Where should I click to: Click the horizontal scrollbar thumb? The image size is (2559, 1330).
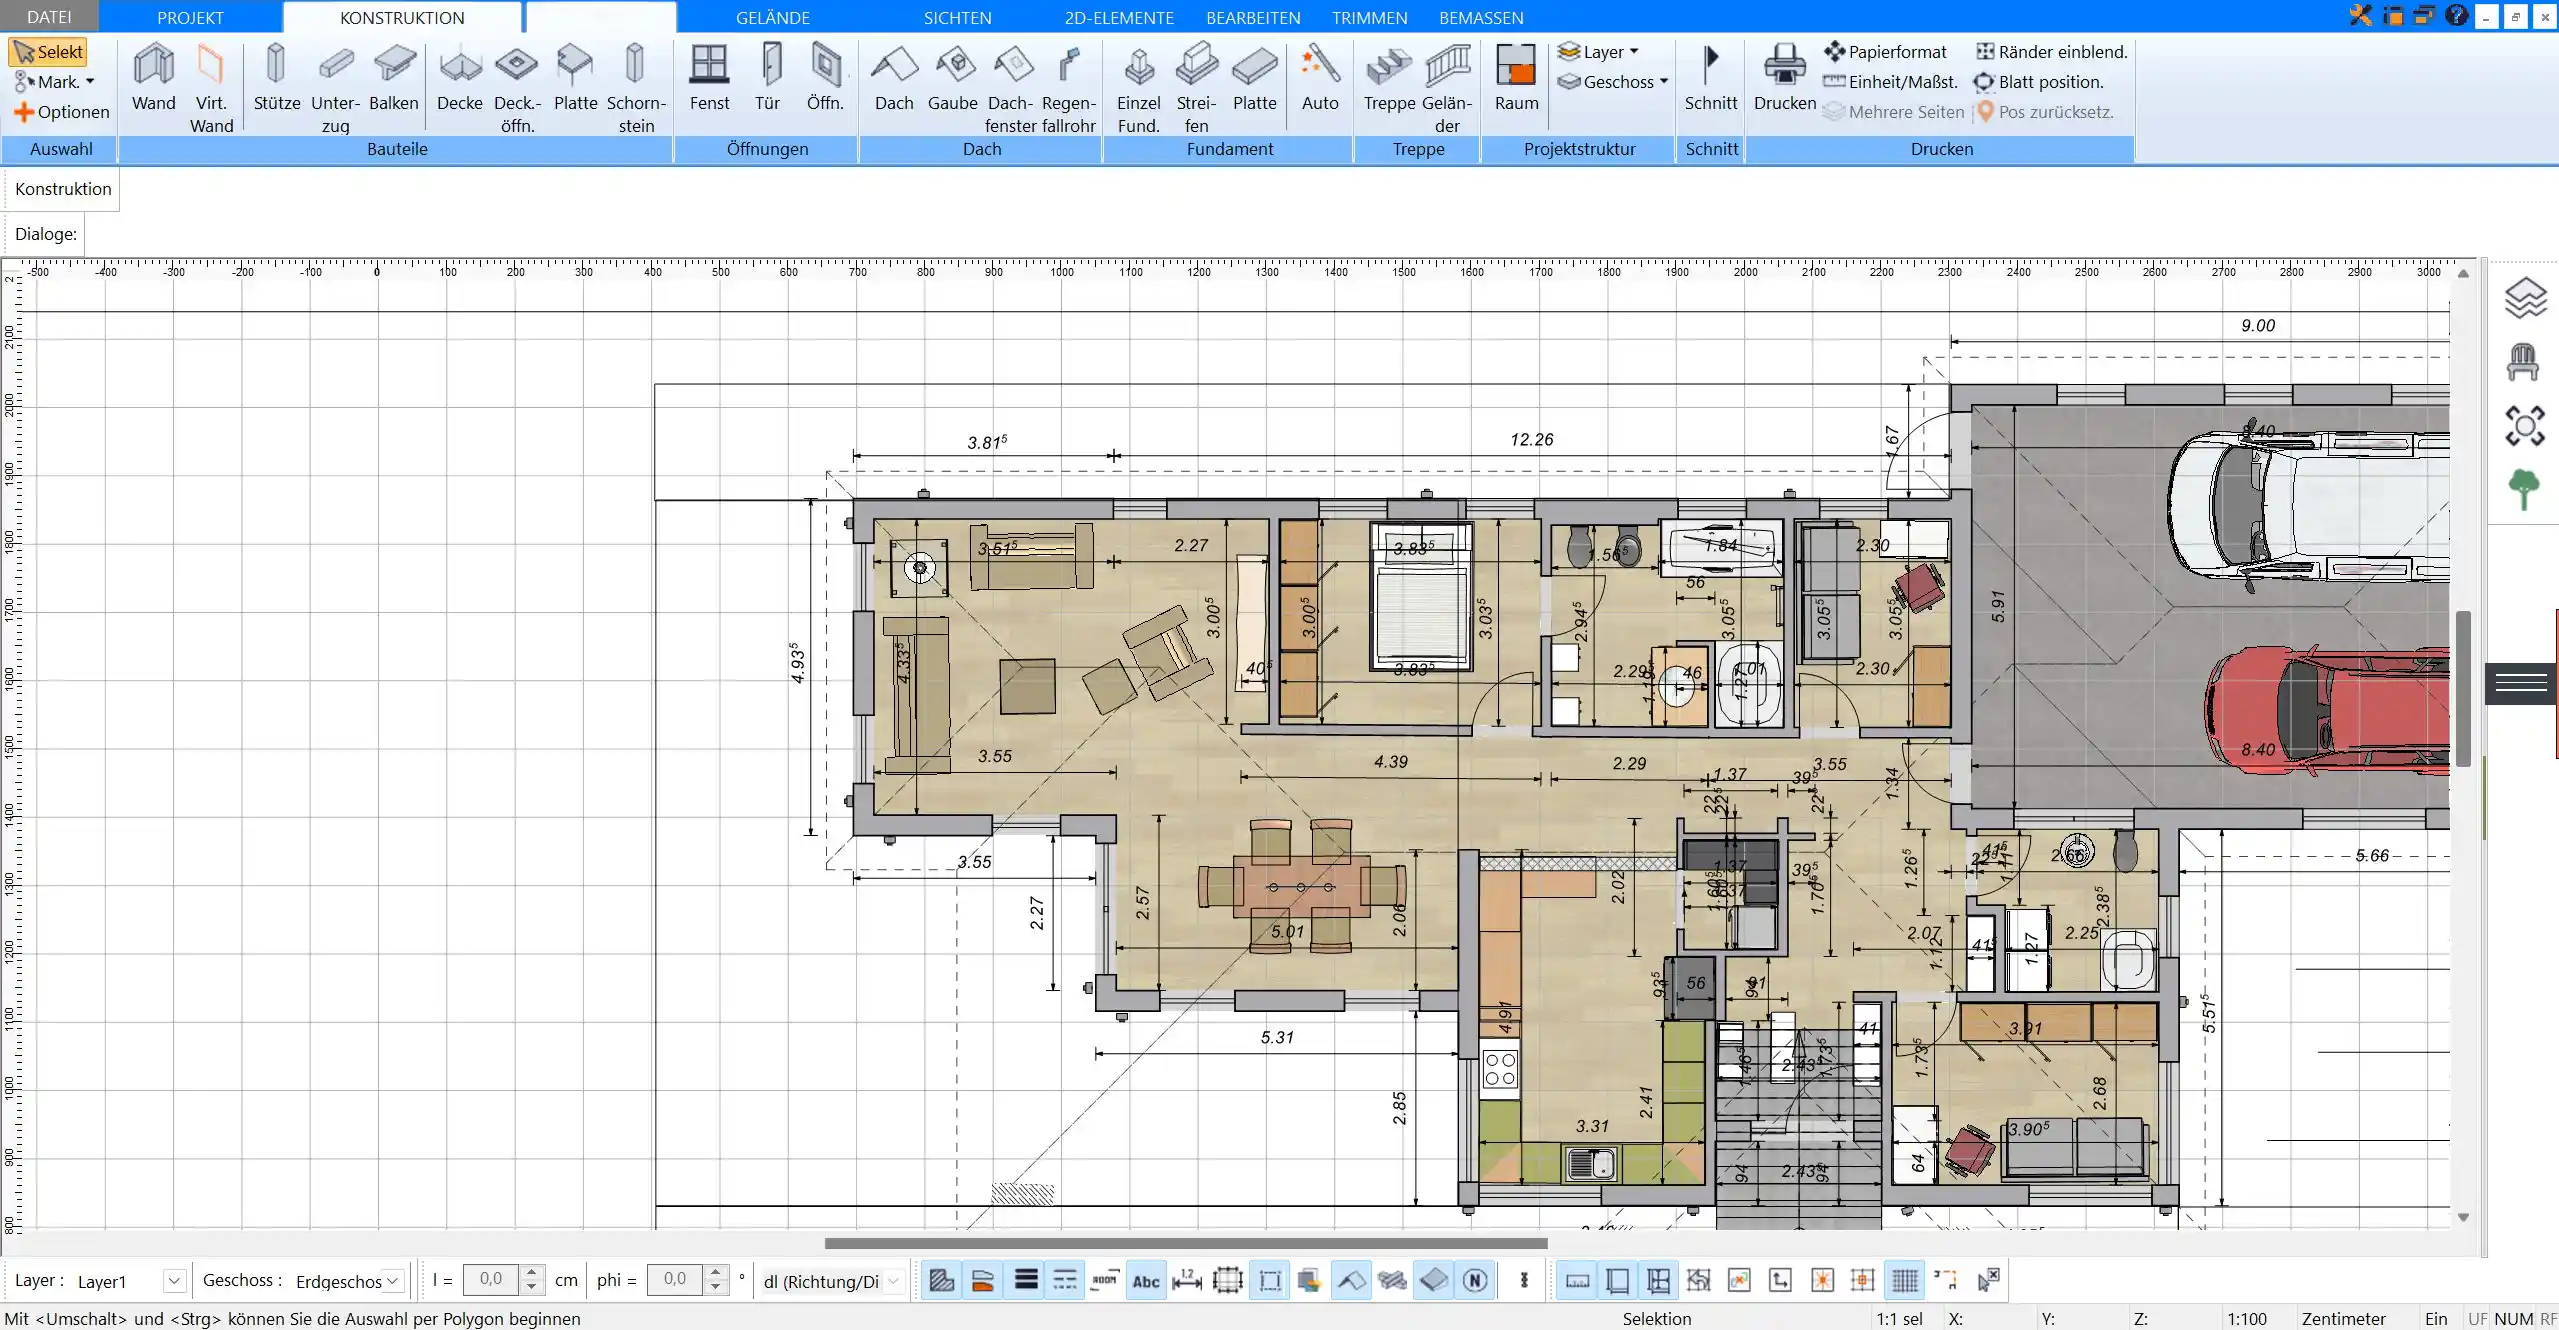point(1186,1243)
